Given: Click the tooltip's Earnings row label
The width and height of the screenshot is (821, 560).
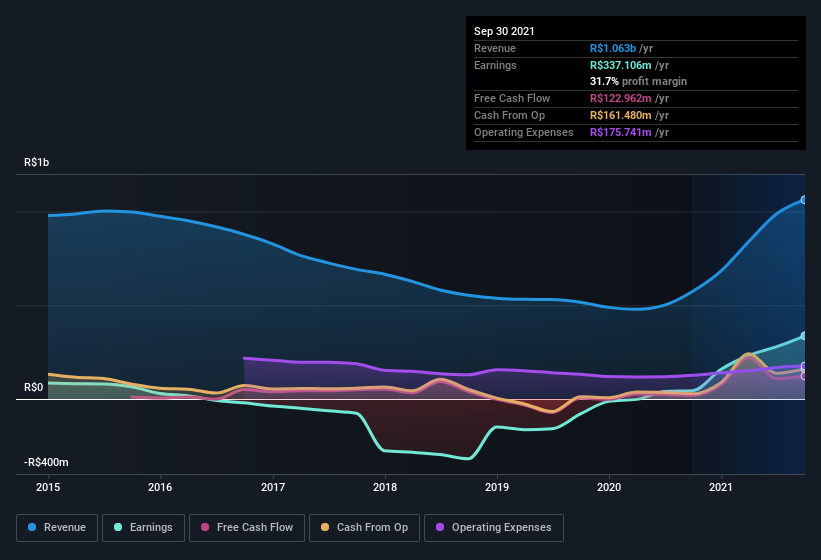Looking at the screenshot, I should click(495, 65).
